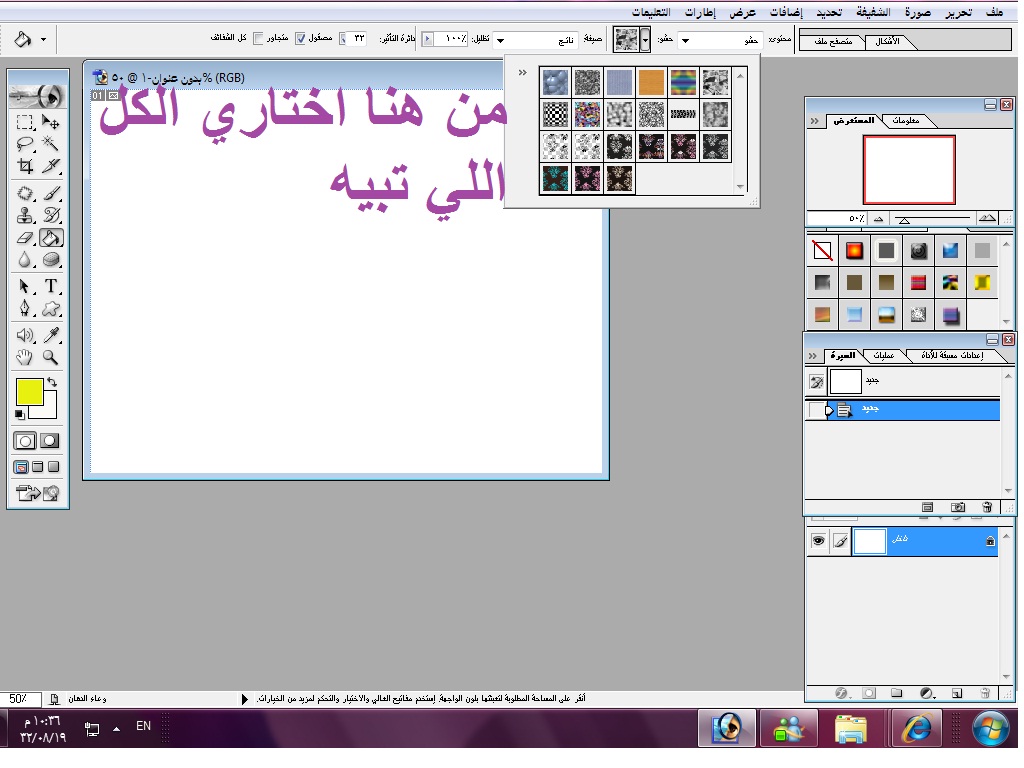Activate the Zoom magnifier tool

click(51, 358)
